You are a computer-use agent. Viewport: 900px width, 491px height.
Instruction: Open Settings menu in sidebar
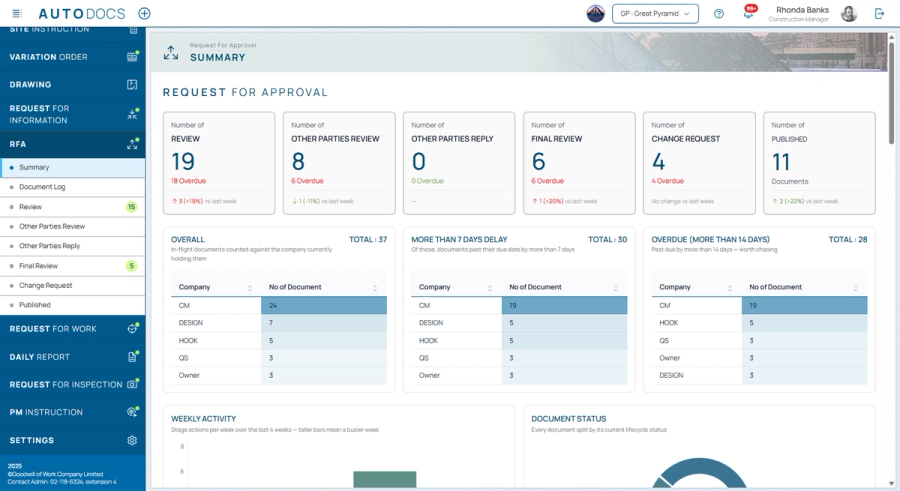click(x=72, y=440)
